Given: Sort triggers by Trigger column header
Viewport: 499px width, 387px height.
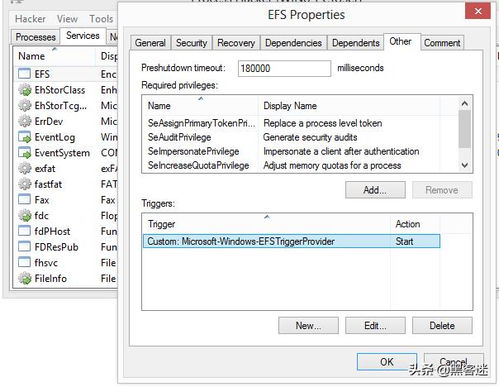Looking at the screenshot, I should 267,224.
